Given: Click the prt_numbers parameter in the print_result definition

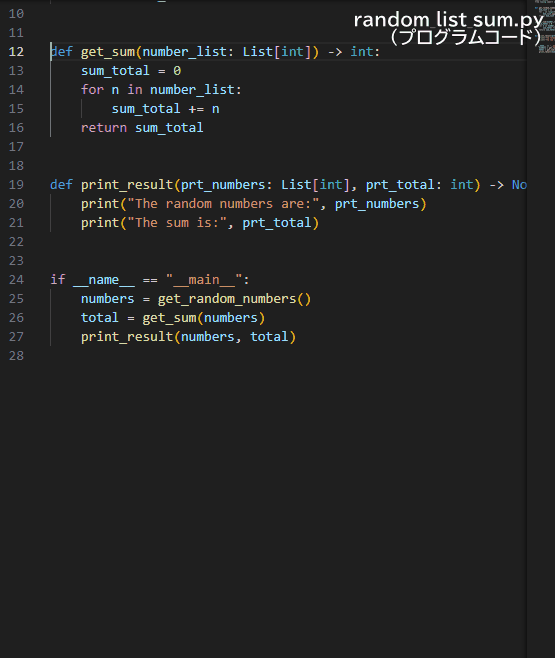Looking at the screenshot, I should (223, 185).
